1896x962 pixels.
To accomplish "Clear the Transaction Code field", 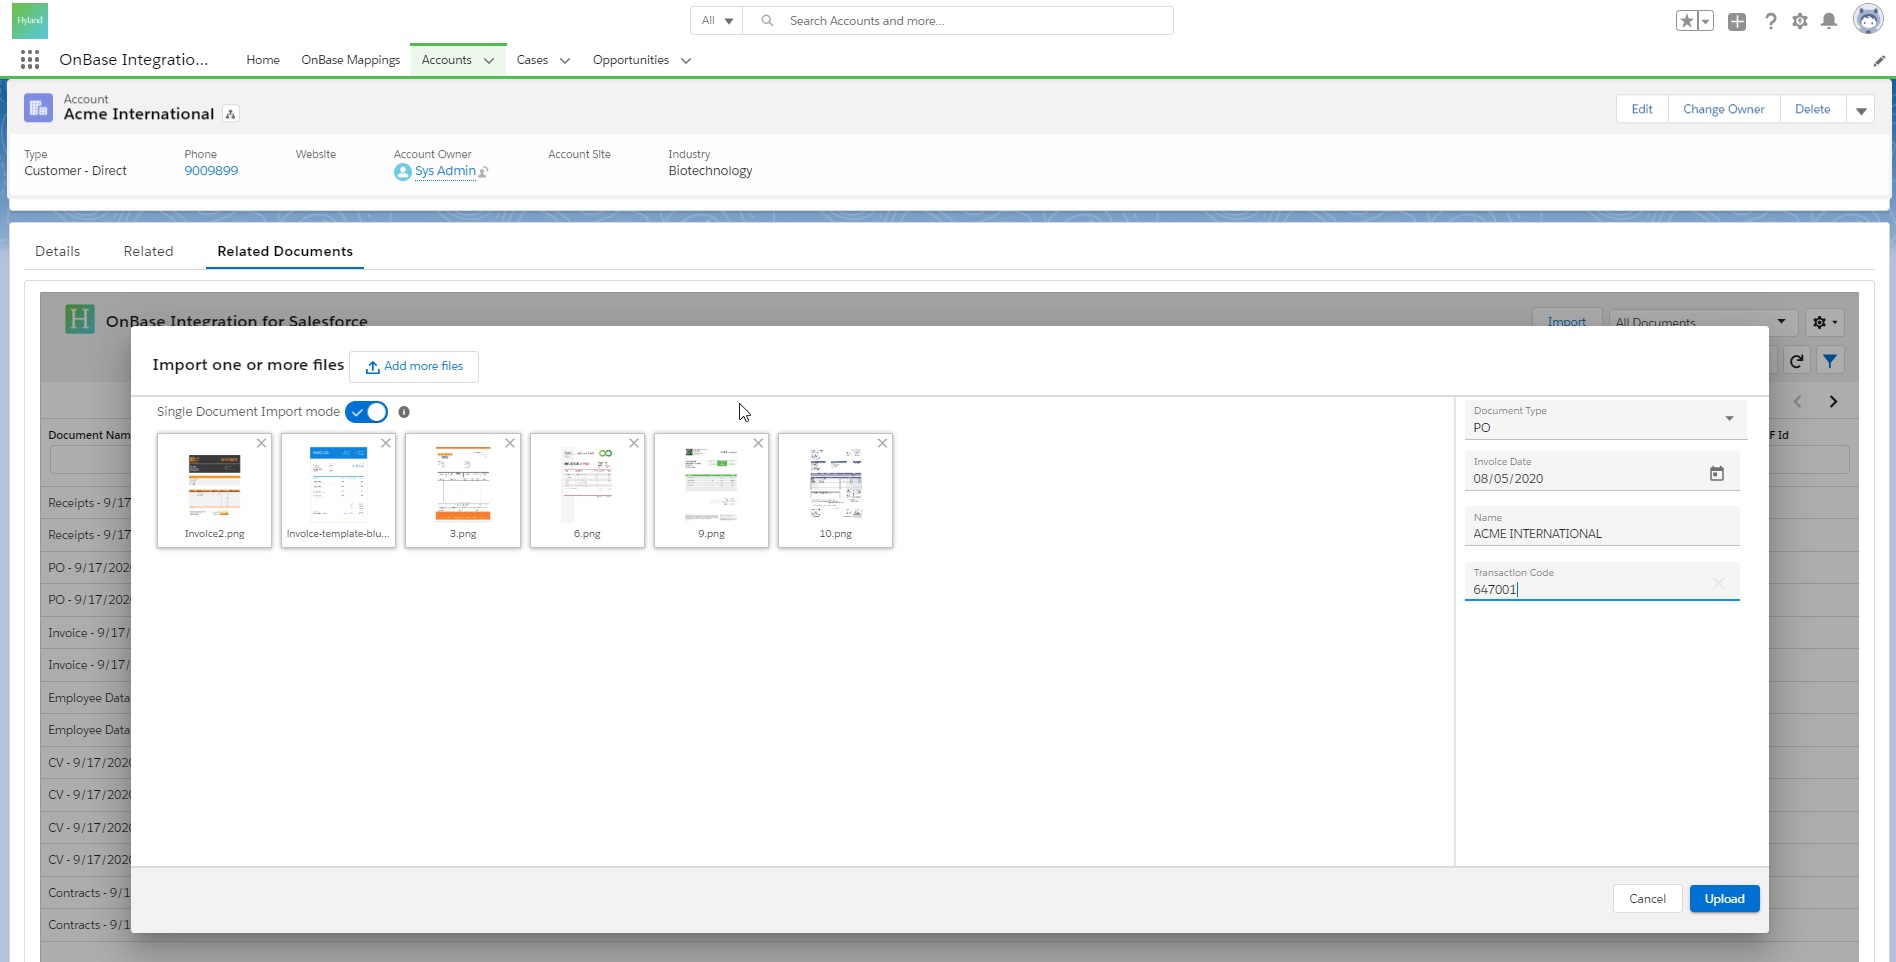I will point(1718,583).
